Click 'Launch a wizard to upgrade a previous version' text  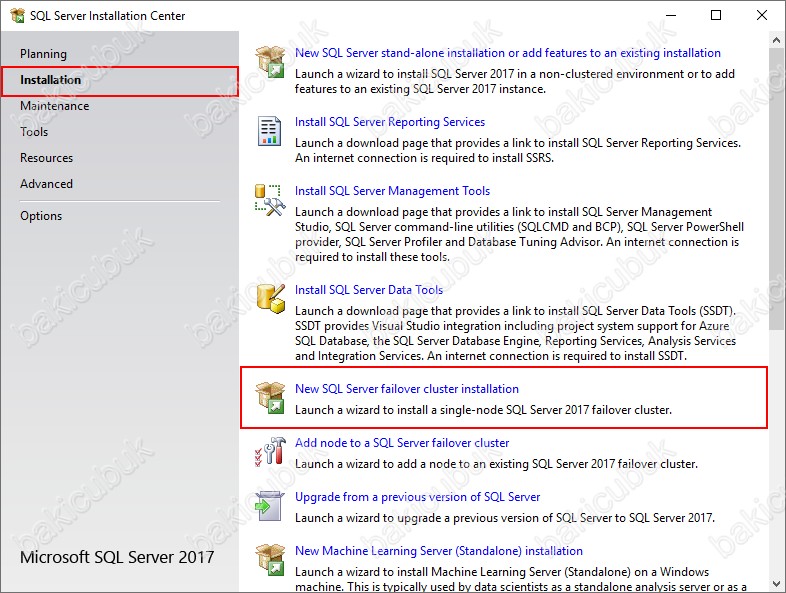click(x=505, y=518)
